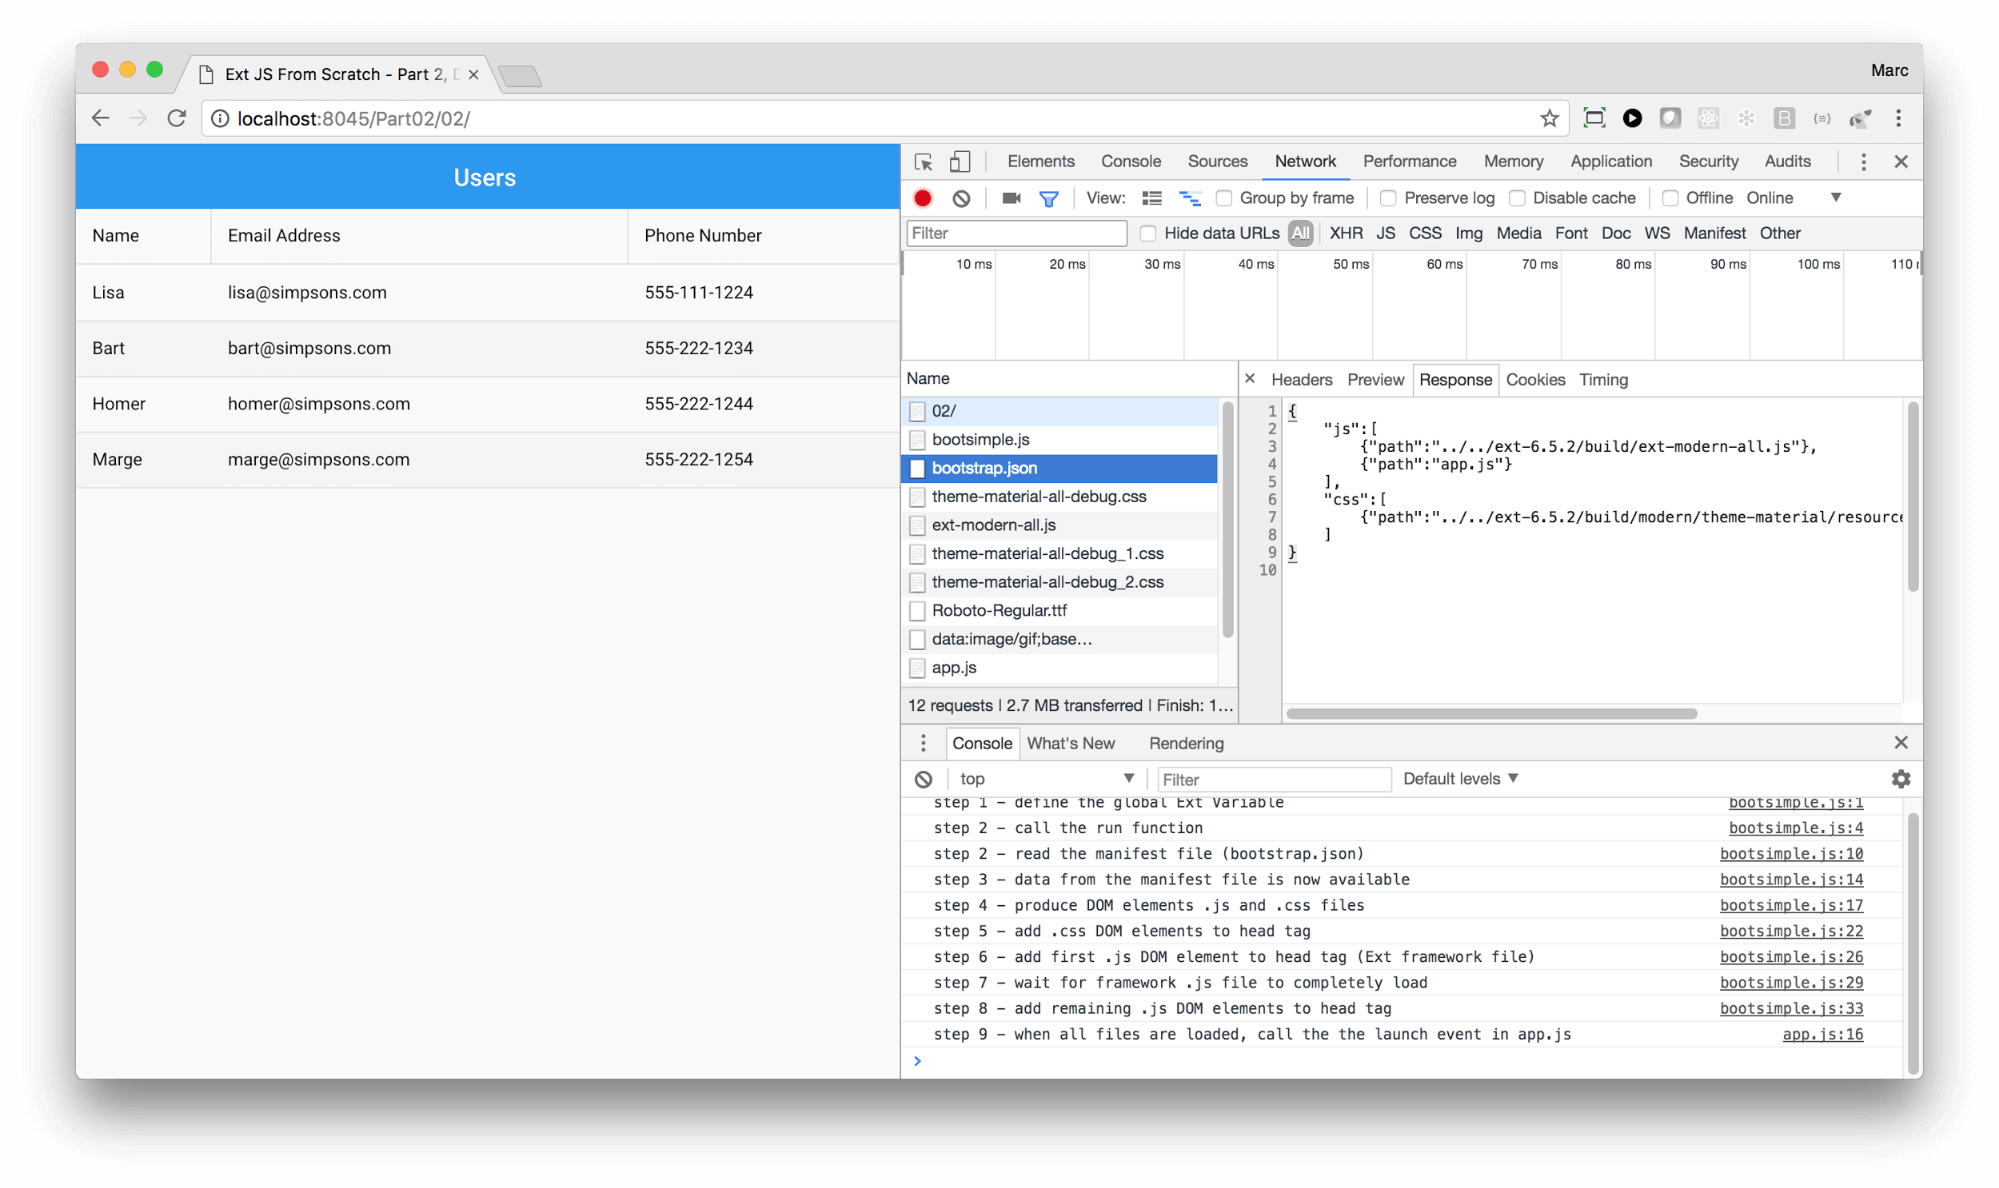Open console drawer three-dot menu
This screenshot has height=1188, width=1999.
[923, 743]
